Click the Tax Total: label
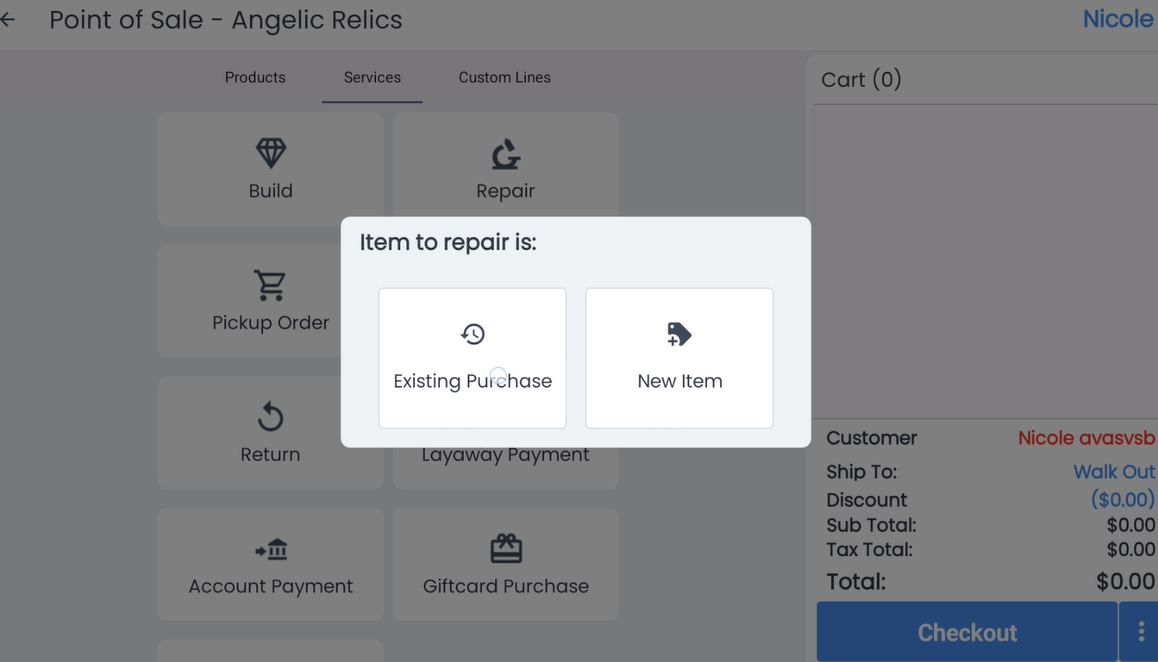The width and height of the screenshot is (1158, 662). click(869, 550)
